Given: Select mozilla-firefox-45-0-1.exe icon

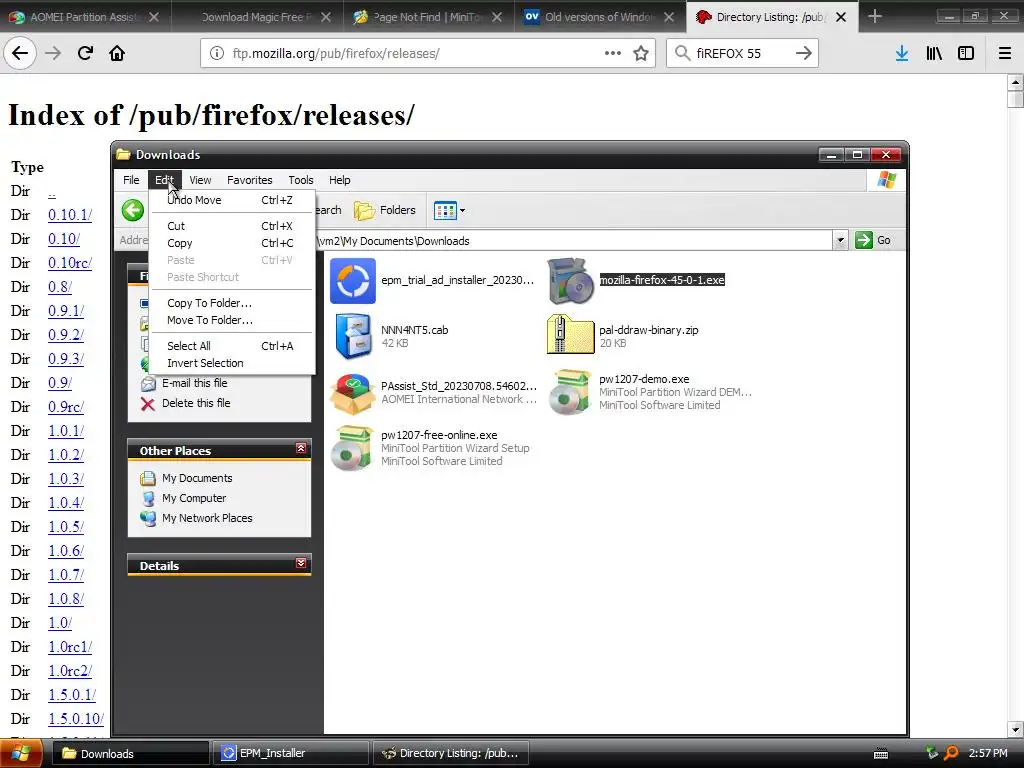Looking at the screenshot, I should coord(570,281).
